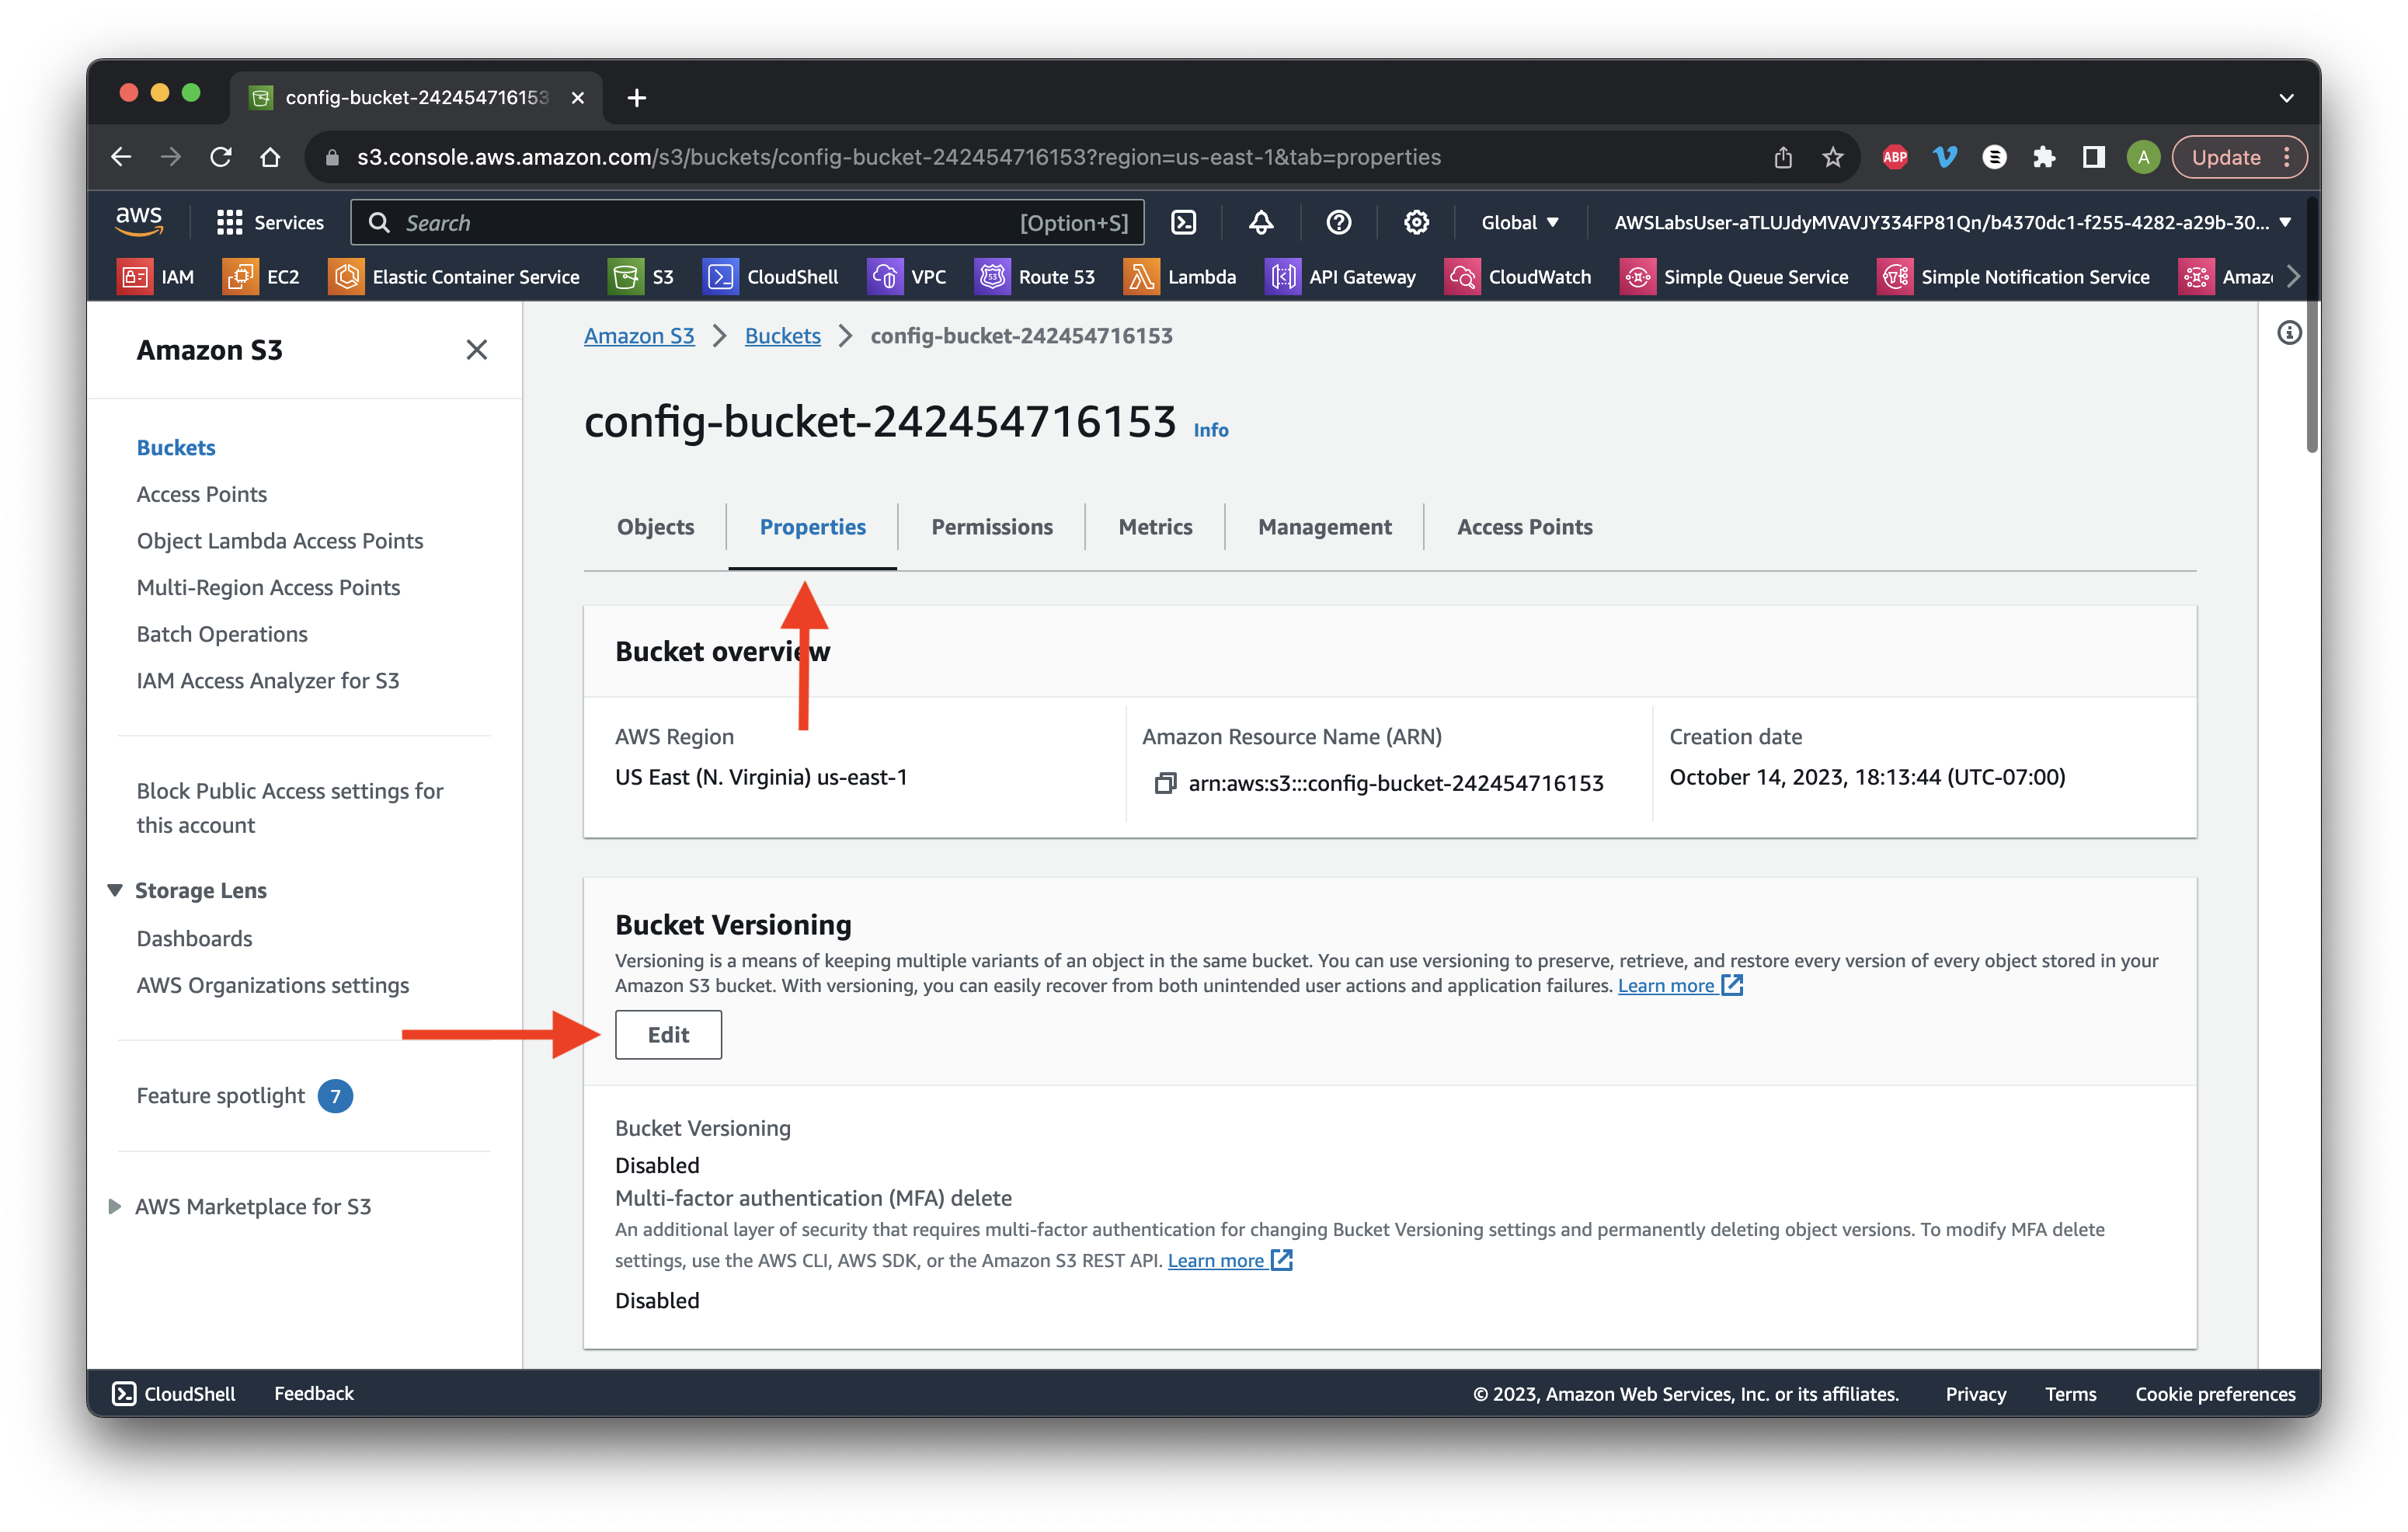Click the Buckets breadcrumb link
The width and height of the screenshot is (2408, 1532).
782,336
